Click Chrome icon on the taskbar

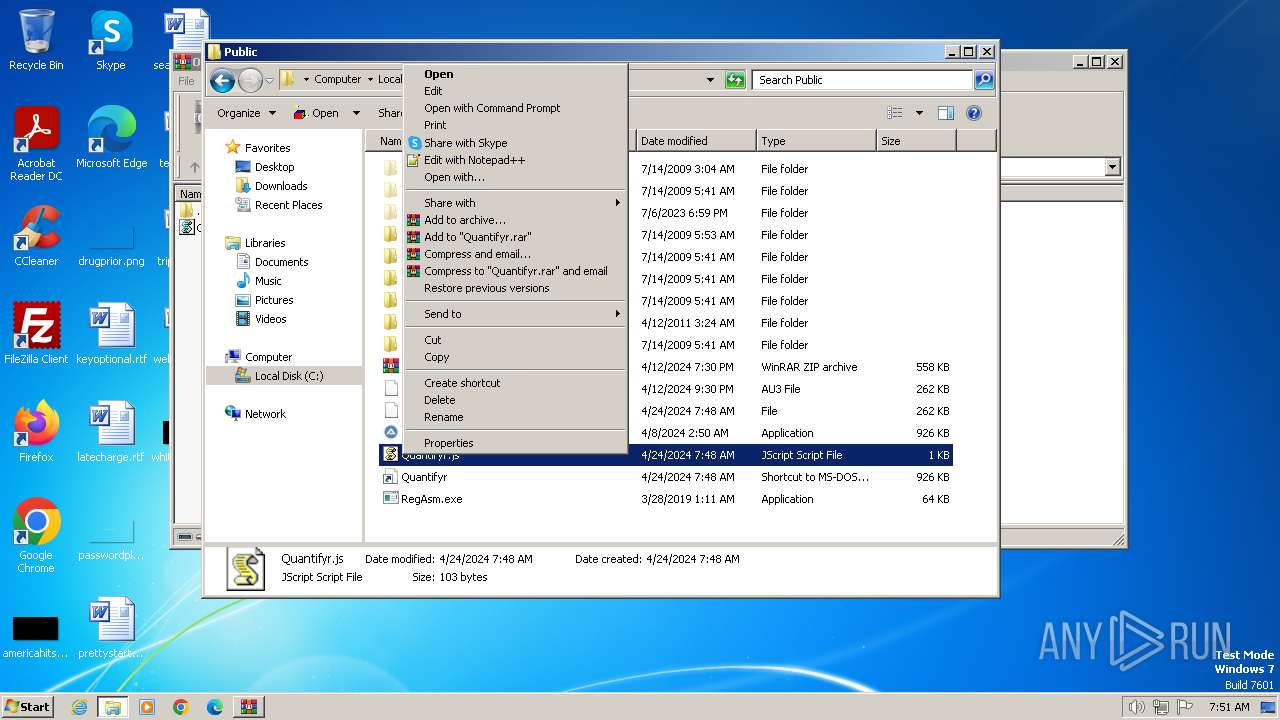point(181,707)
